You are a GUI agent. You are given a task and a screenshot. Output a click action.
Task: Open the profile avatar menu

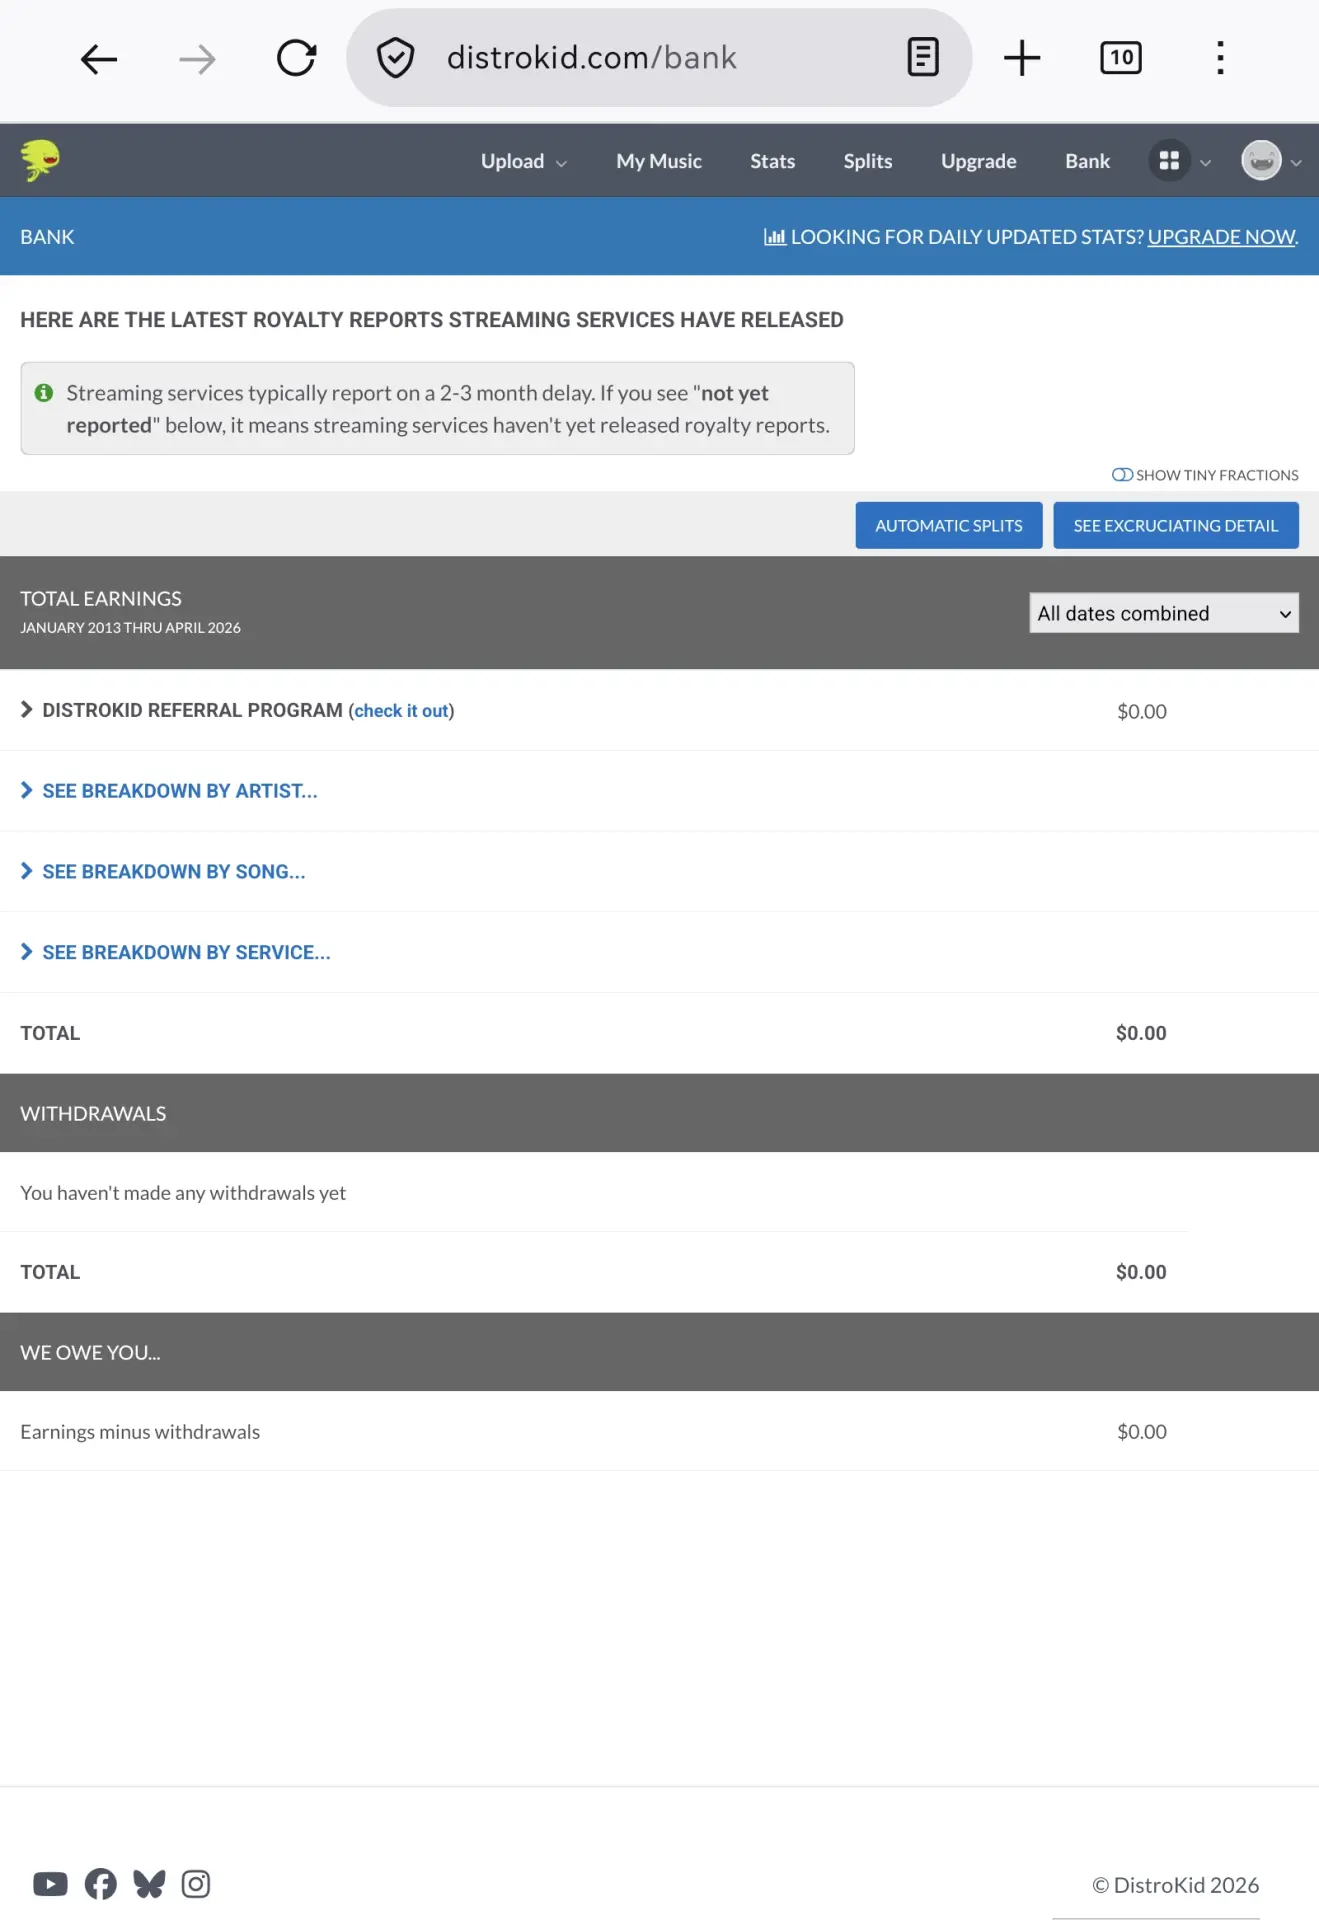pos(1261,161)
